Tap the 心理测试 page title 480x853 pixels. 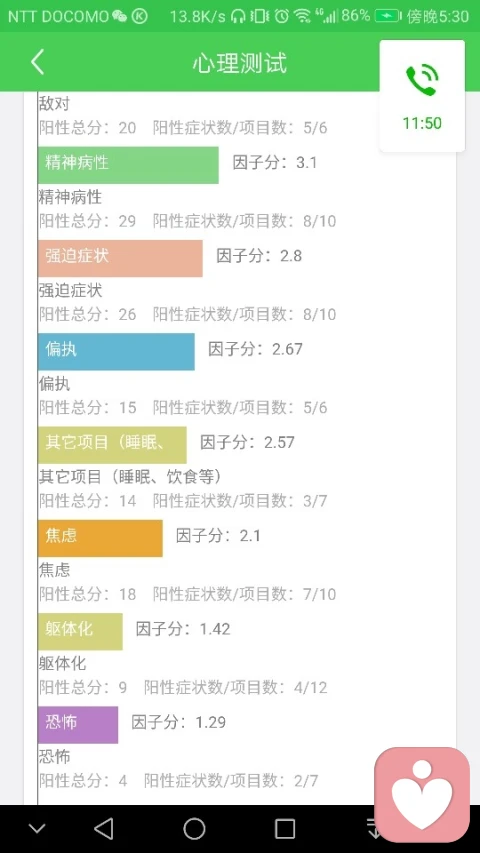click(239, 63)
